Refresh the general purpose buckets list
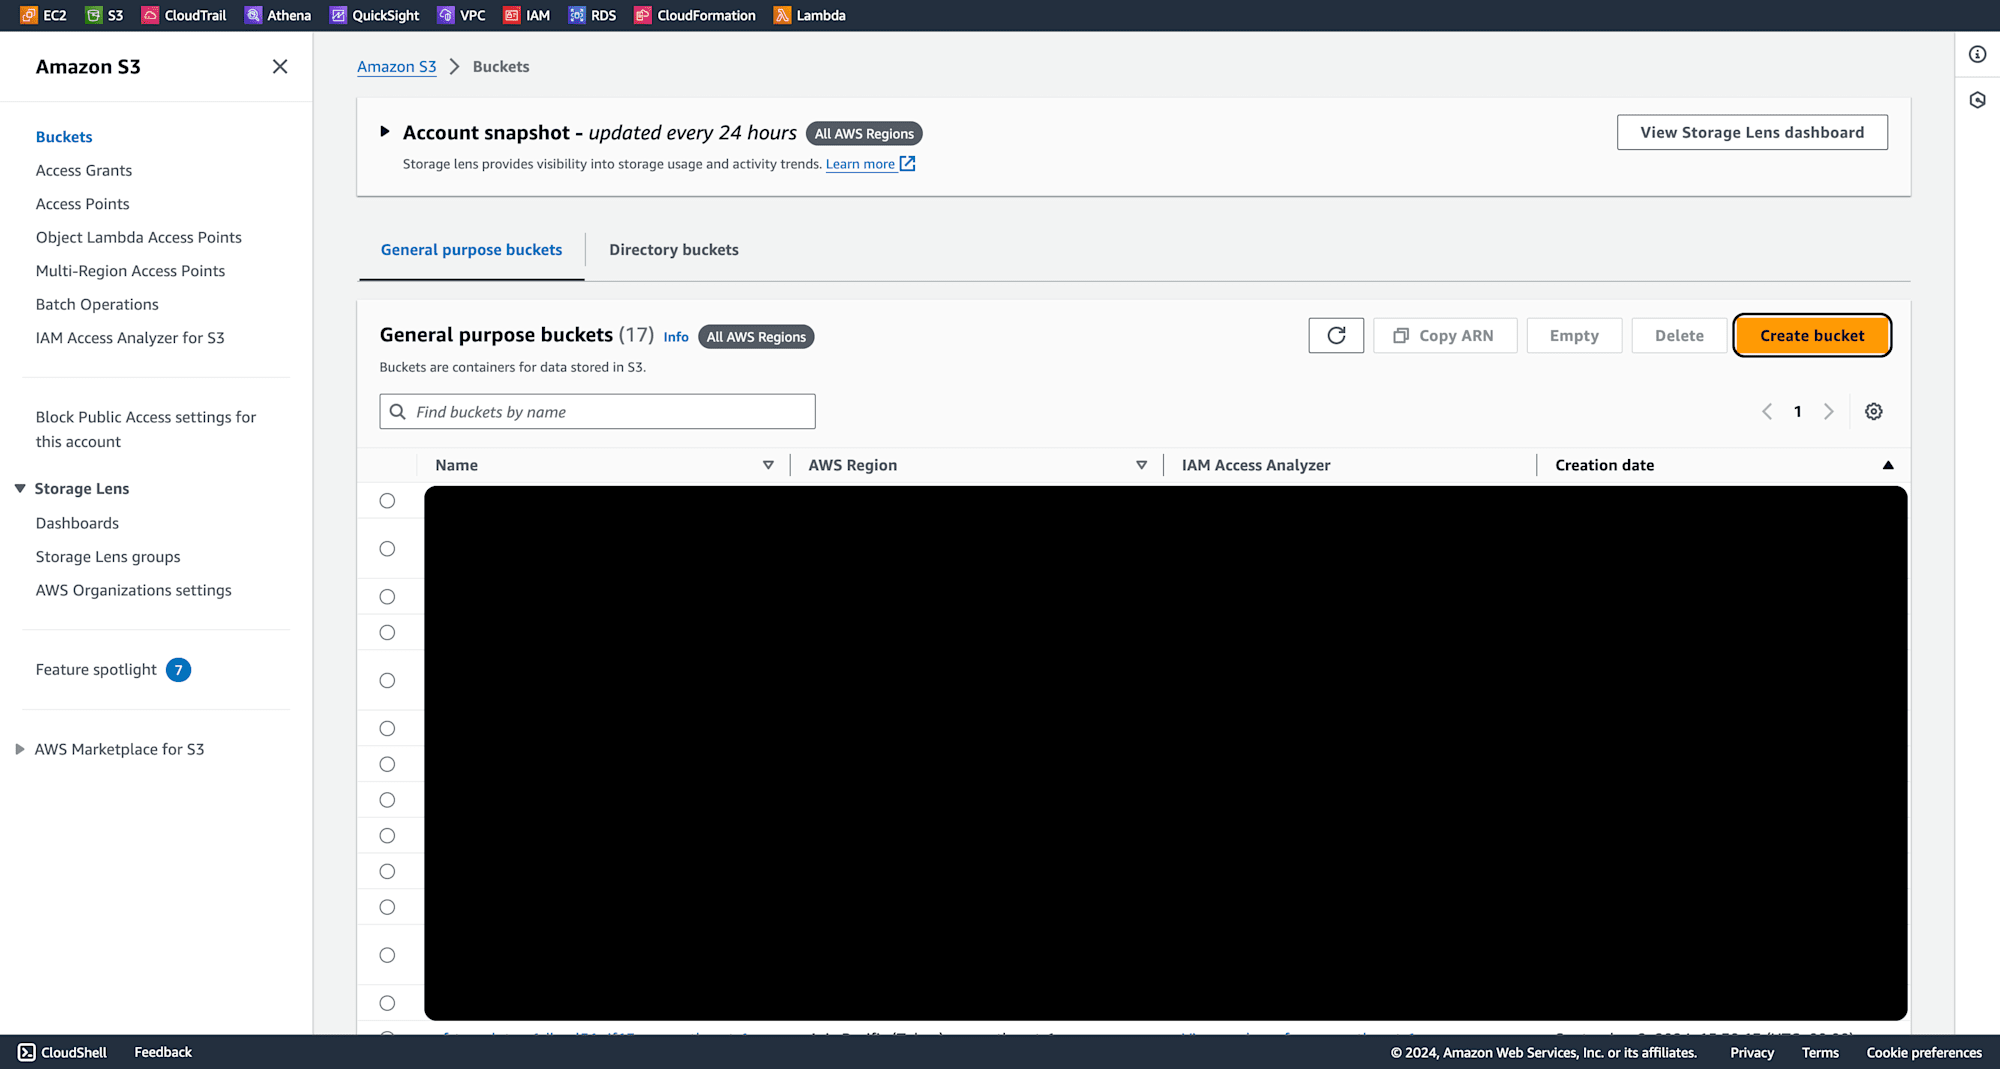This screenshot has height=1069, width=2000. [1336, 335]
